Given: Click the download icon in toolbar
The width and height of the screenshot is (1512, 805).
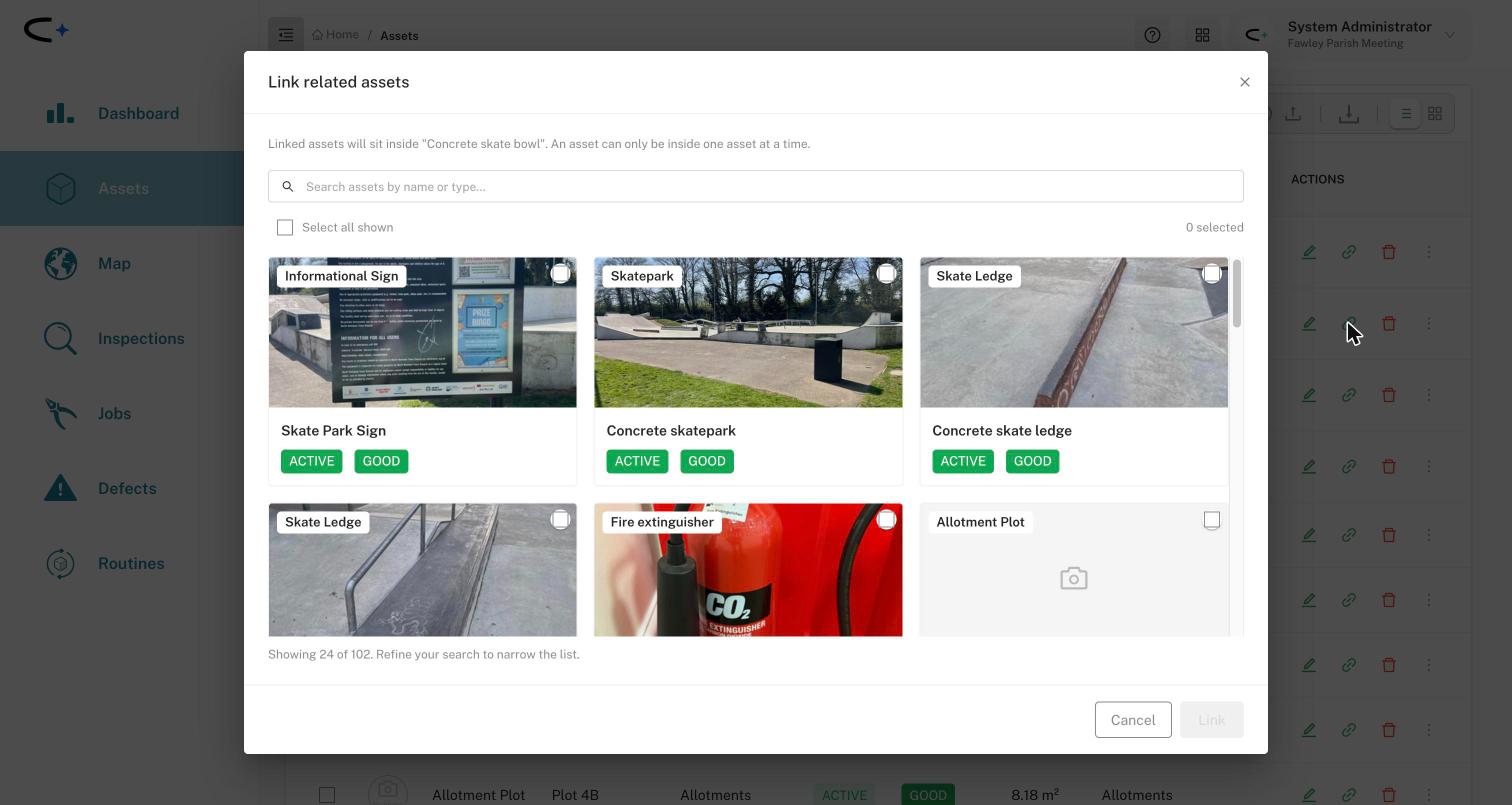Looking at the screenshot, I should tap(1349, 114).
